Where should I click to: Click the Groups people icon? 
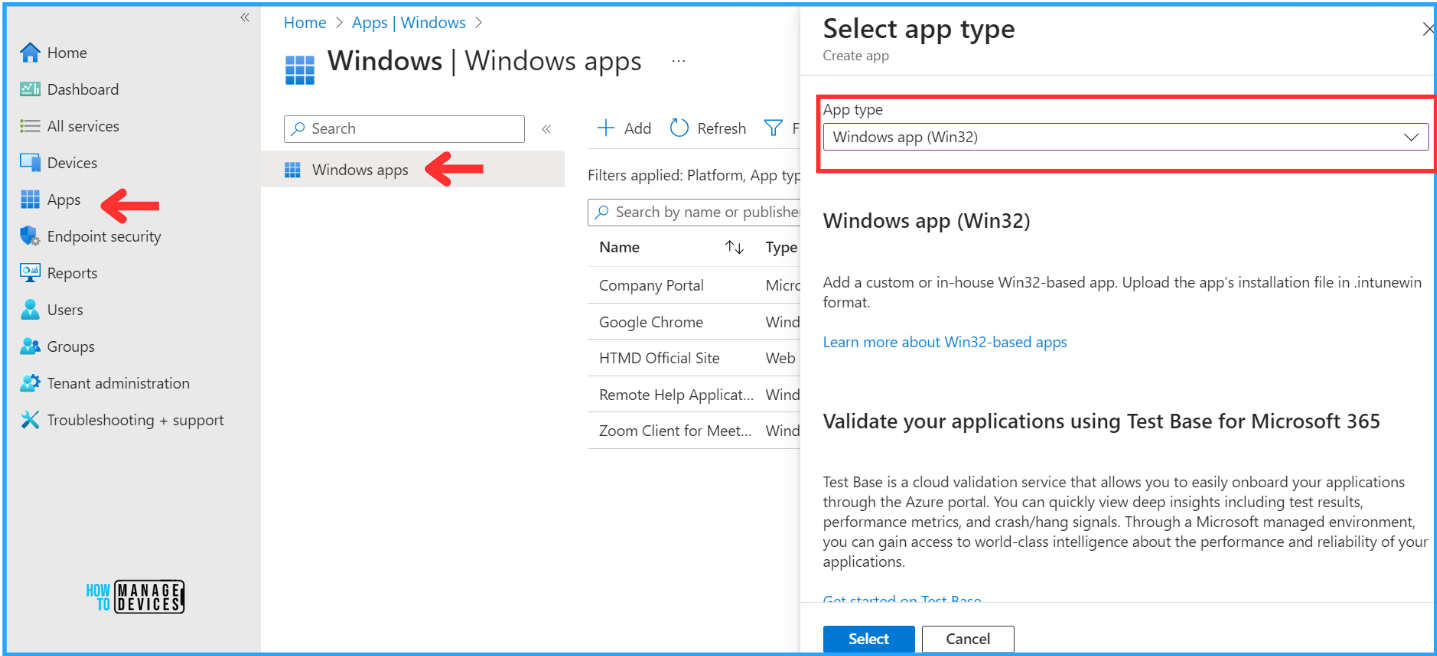coord(30,347)
